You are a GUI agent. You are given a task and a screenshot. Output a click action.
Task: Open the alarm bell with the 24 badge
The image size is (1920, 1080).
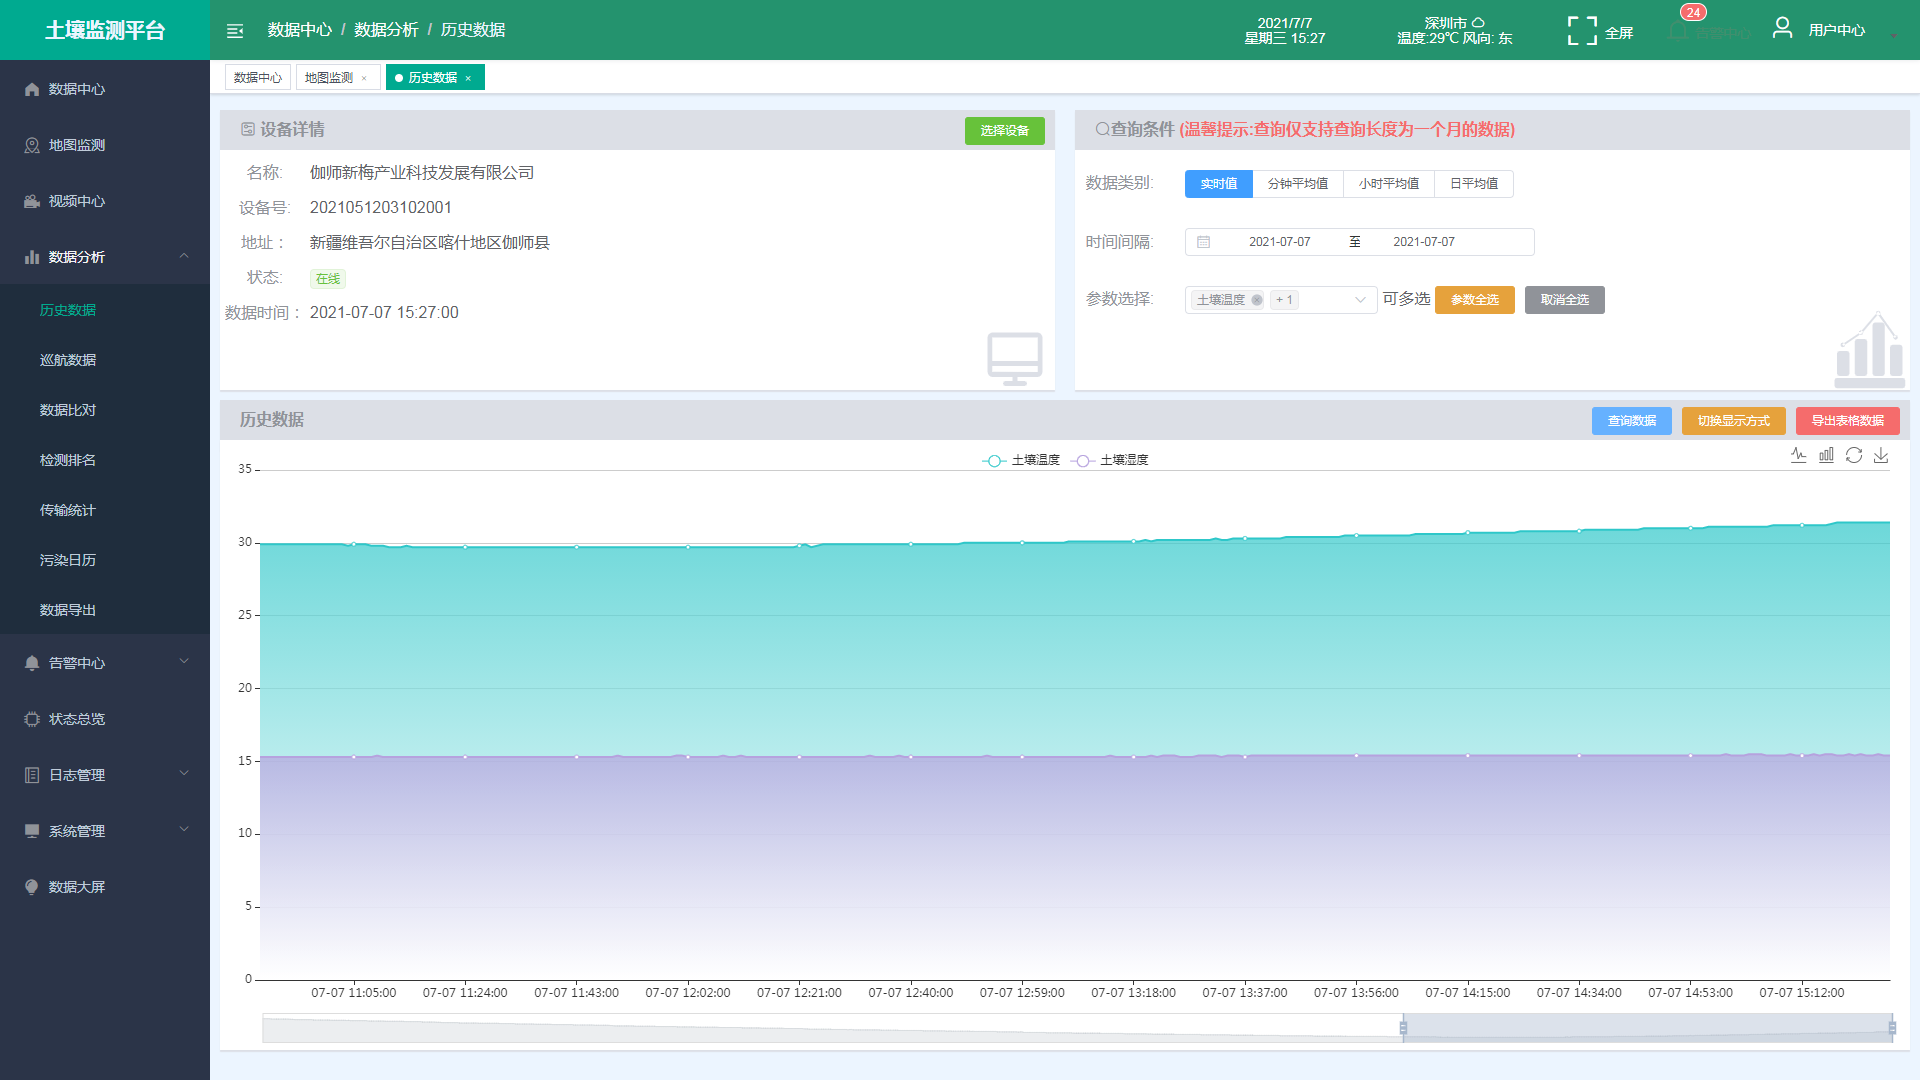1680,30
